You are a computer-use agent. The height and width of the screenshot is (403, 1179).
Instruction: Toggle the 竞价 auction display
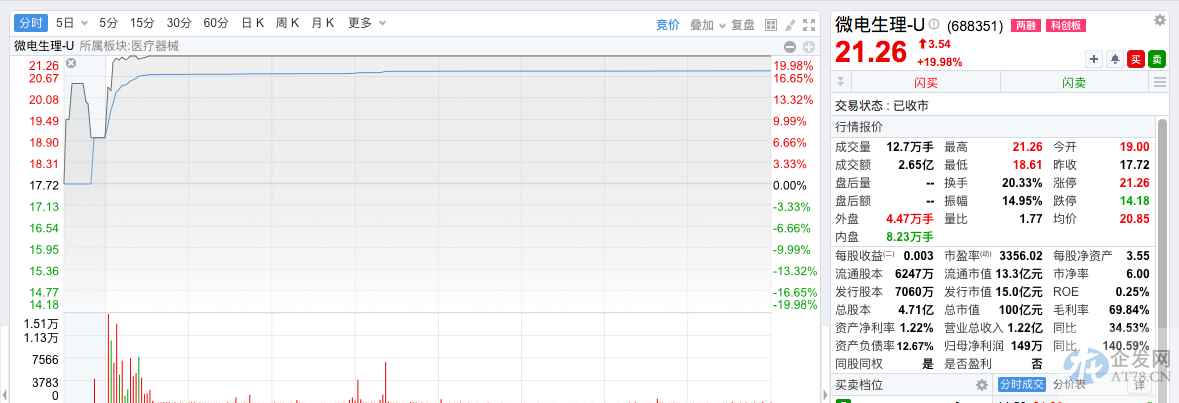pos(667,23)
